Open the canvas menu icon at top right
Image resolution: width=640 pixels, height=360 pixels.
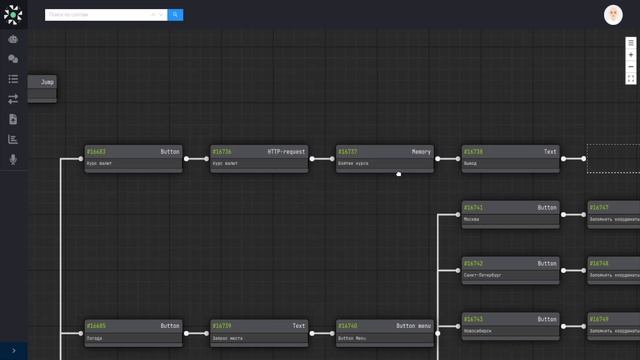[631, 43]
